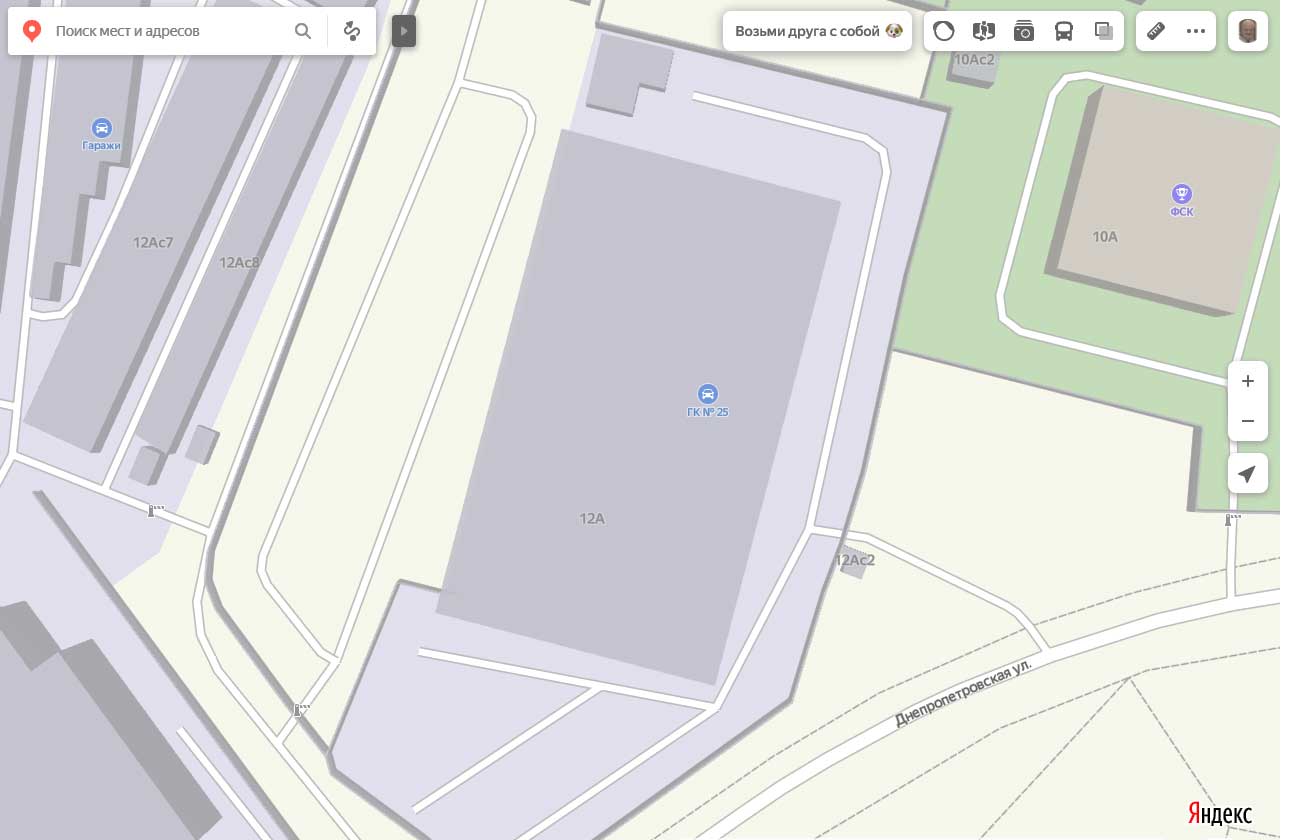Show public transport with bus icon
Image resolution: width=1296 pixels, height=840 pixels.
click(1064, 31)
